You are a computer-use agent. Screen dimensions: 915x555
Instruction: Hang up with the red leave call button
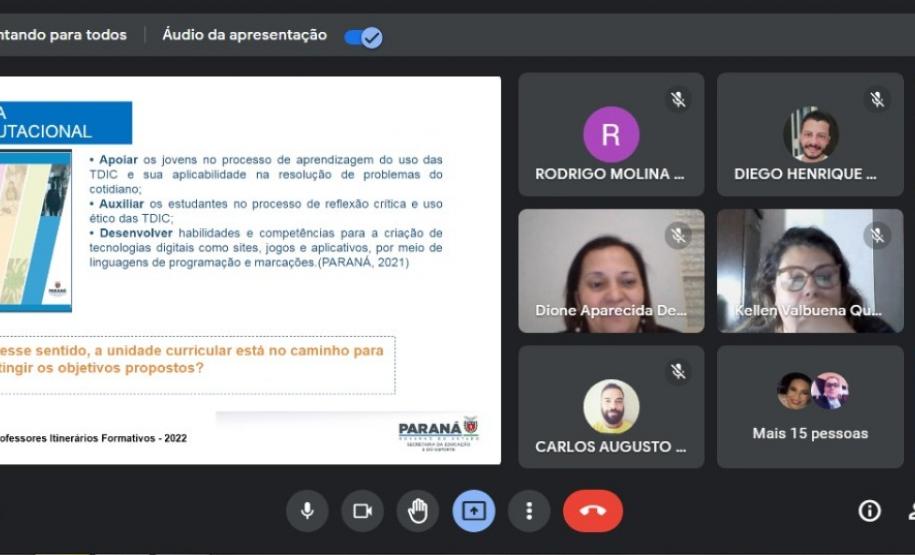pos(592,511)
